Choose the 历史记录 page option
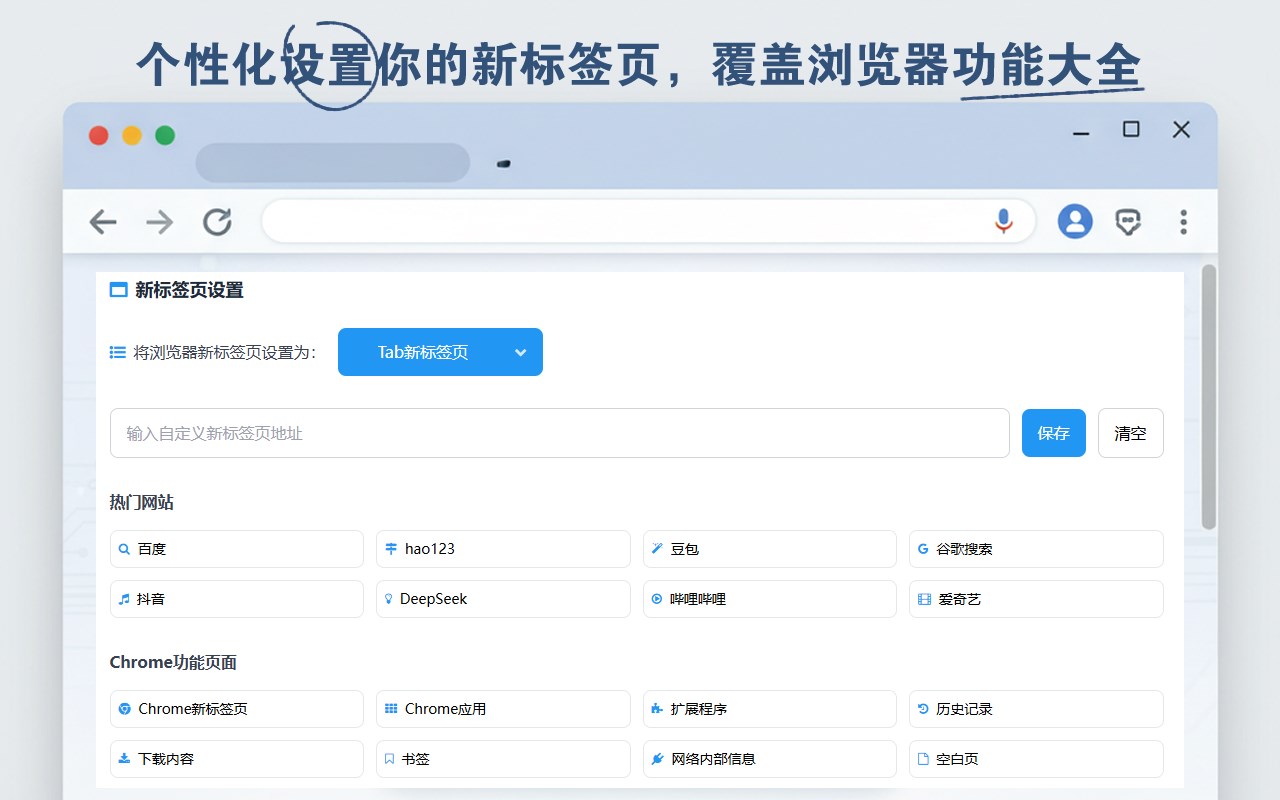Screen dimensions: 1280x800 (1036, 709)
